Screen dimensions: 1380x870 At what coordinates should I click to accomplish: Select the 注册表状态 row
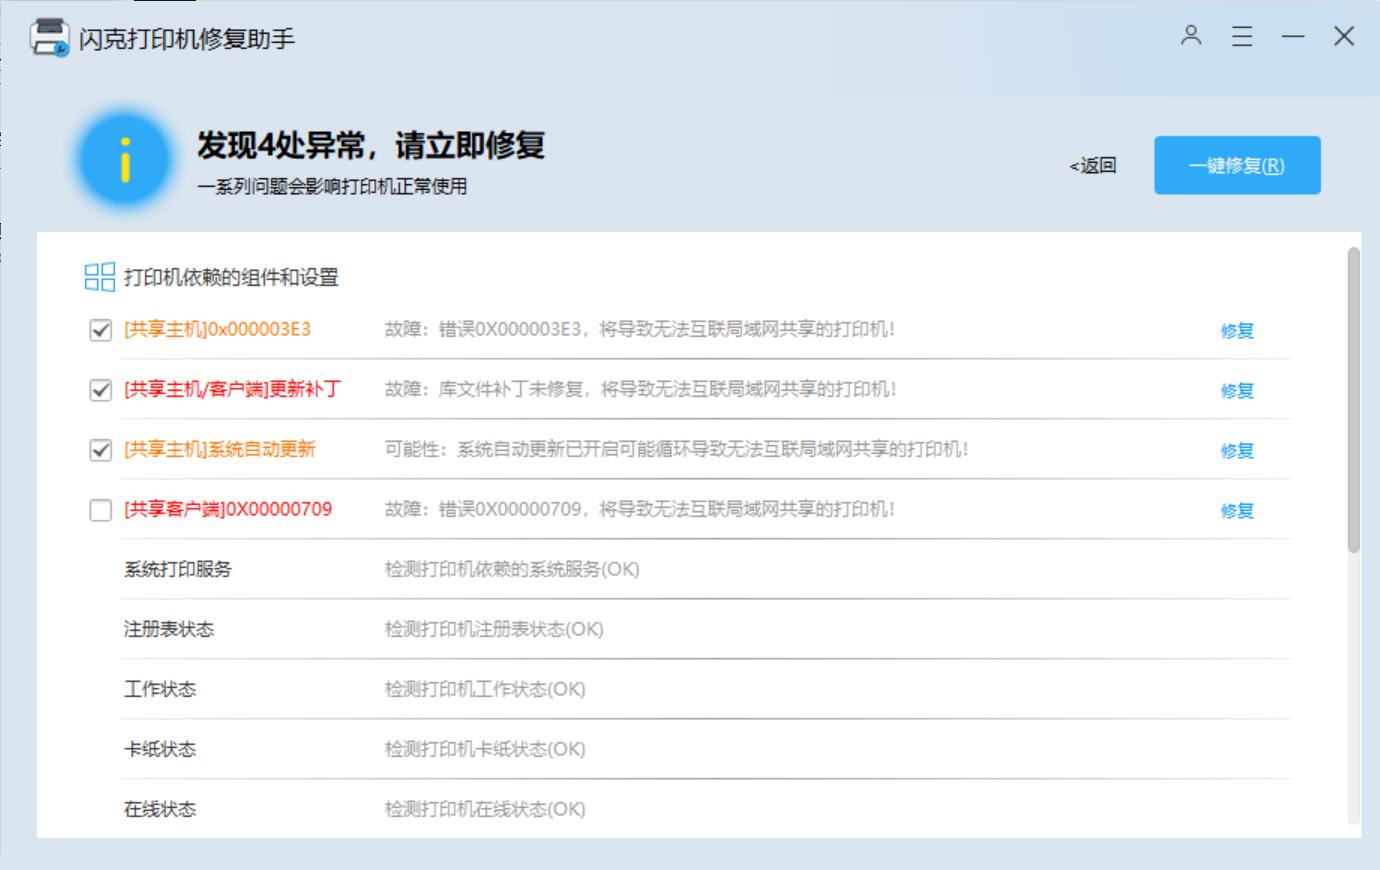click(x=169, y=629)
